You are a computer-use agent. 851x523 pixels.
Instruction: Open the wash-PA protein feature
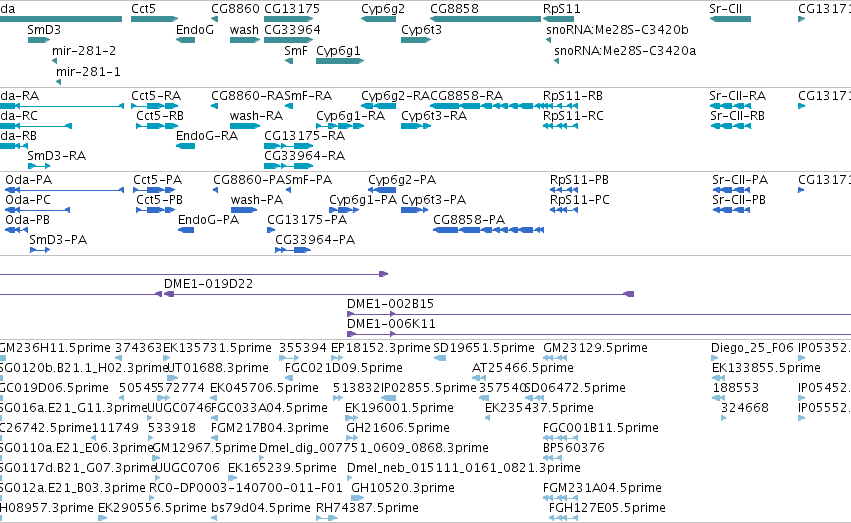tap(244, 210)
